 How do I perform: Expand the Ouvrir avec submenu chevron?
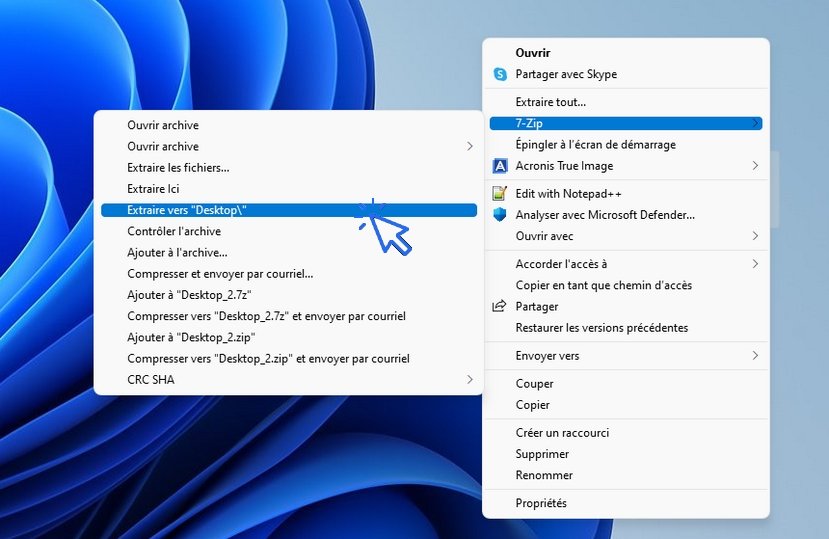[755, 236]
